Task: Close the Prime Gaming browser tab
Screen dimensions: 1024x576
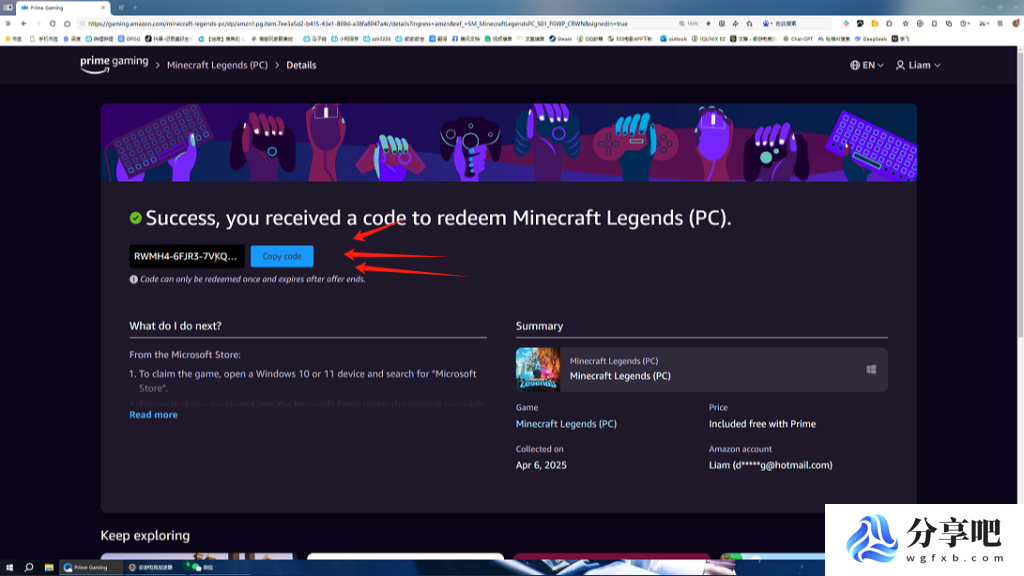Action: (103, 8)
